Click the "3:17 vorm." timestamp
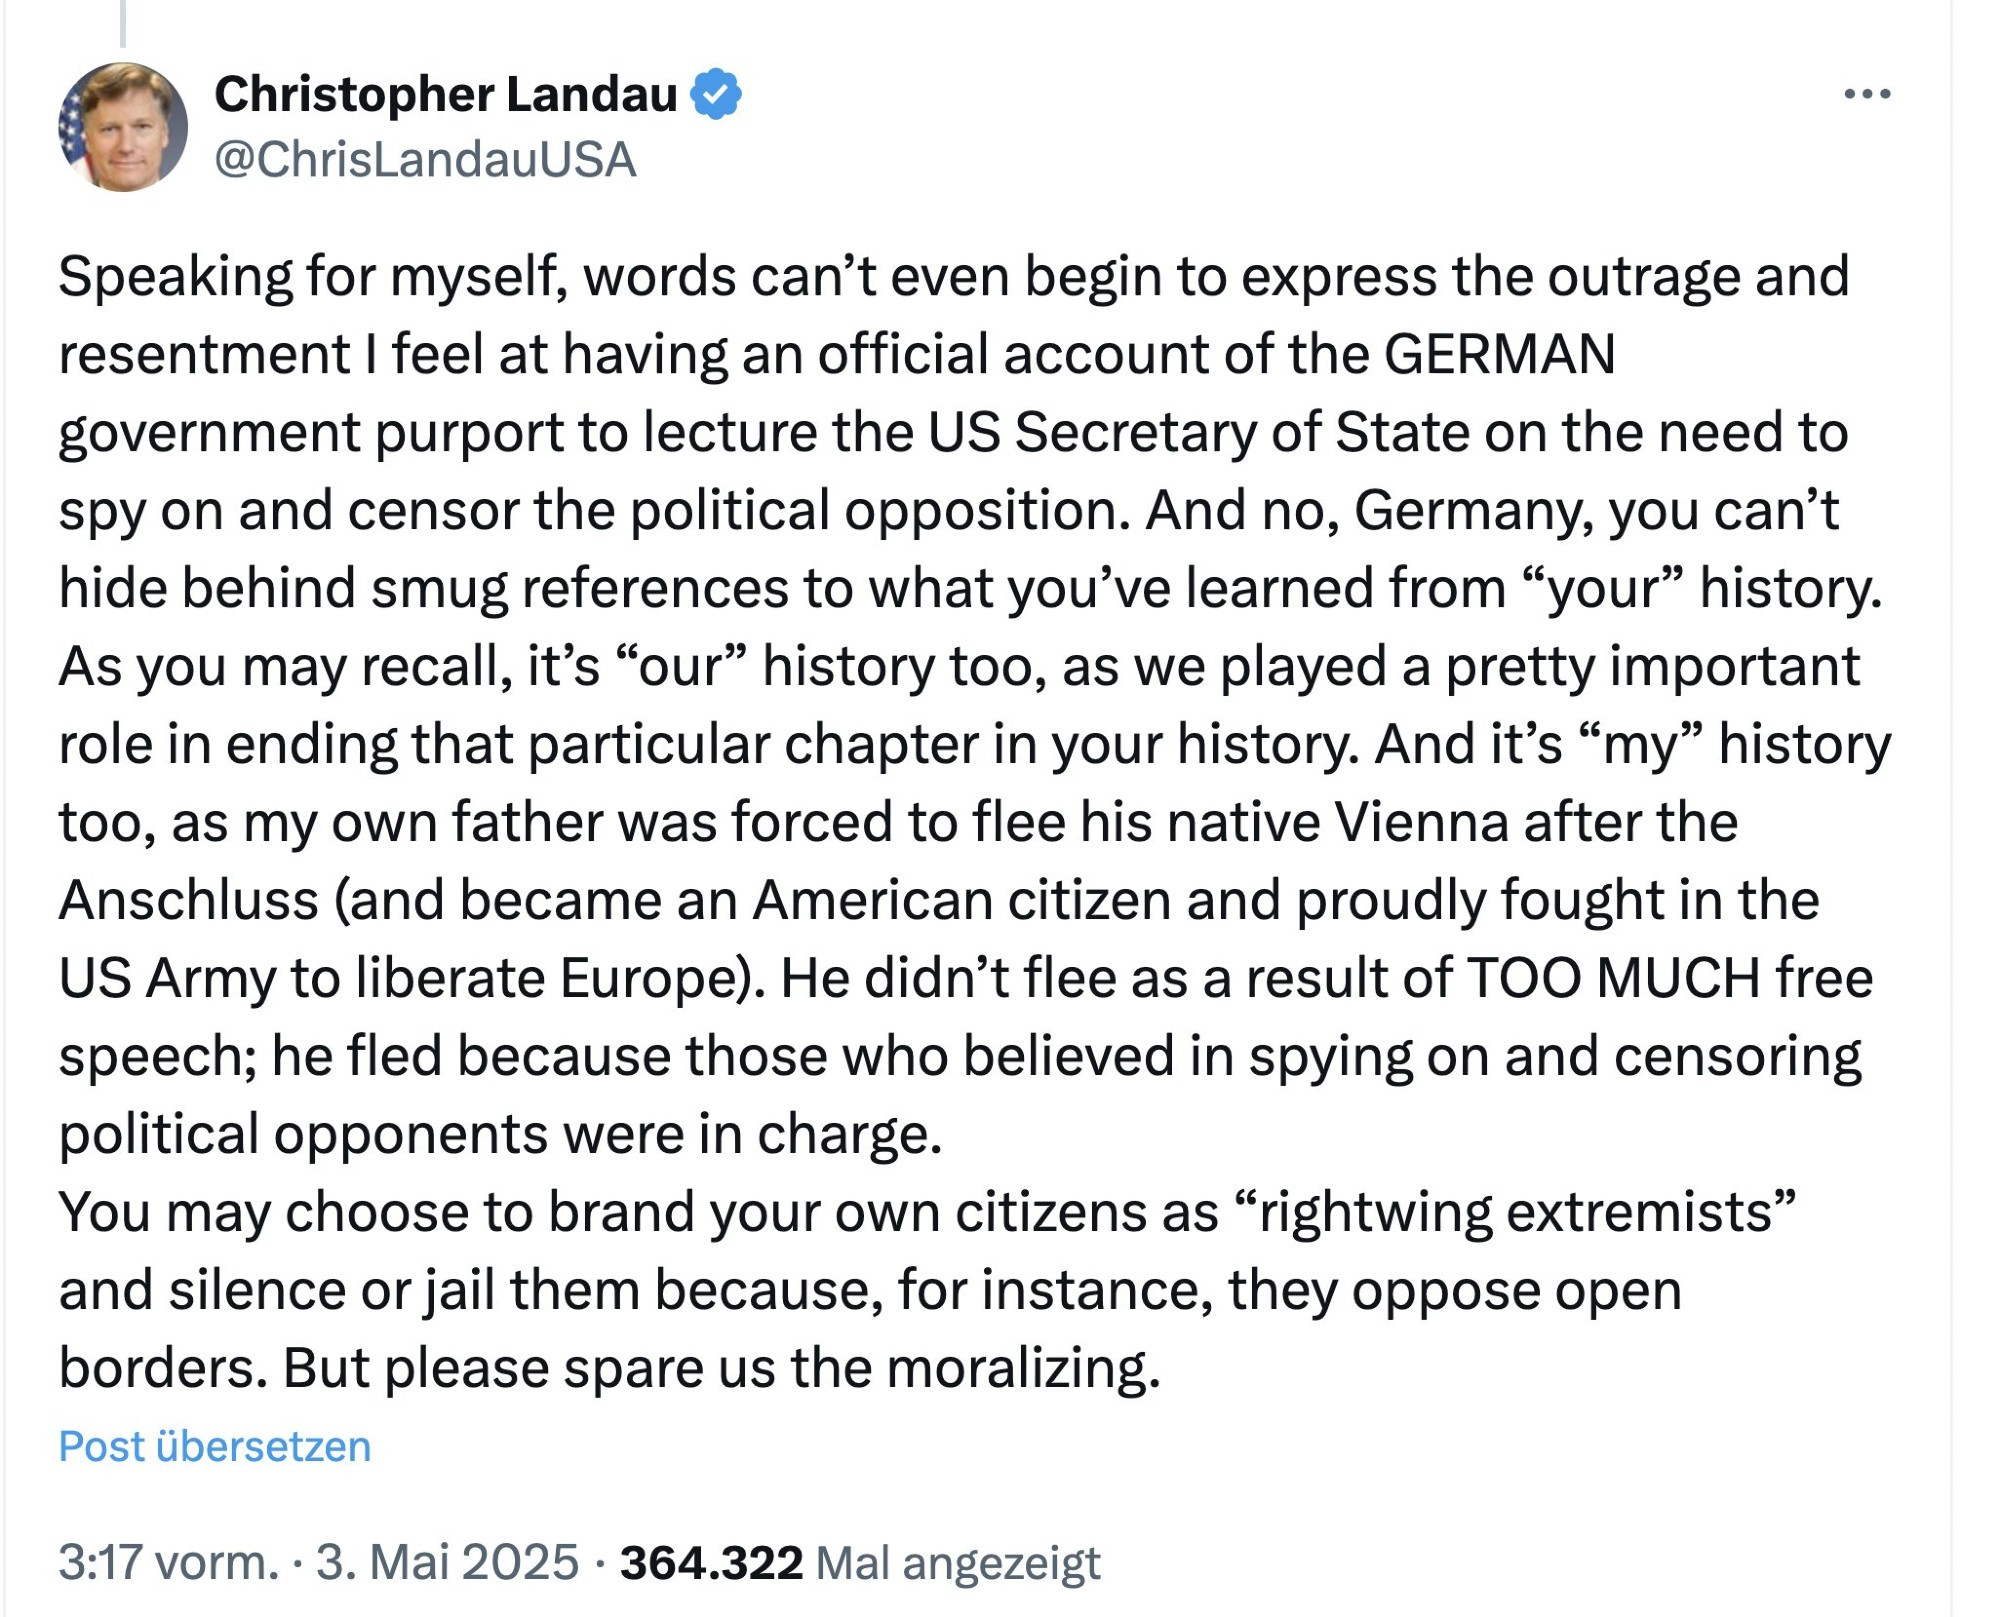The height and width of the screenshot is (1617, 2000). click(168, 1562)
